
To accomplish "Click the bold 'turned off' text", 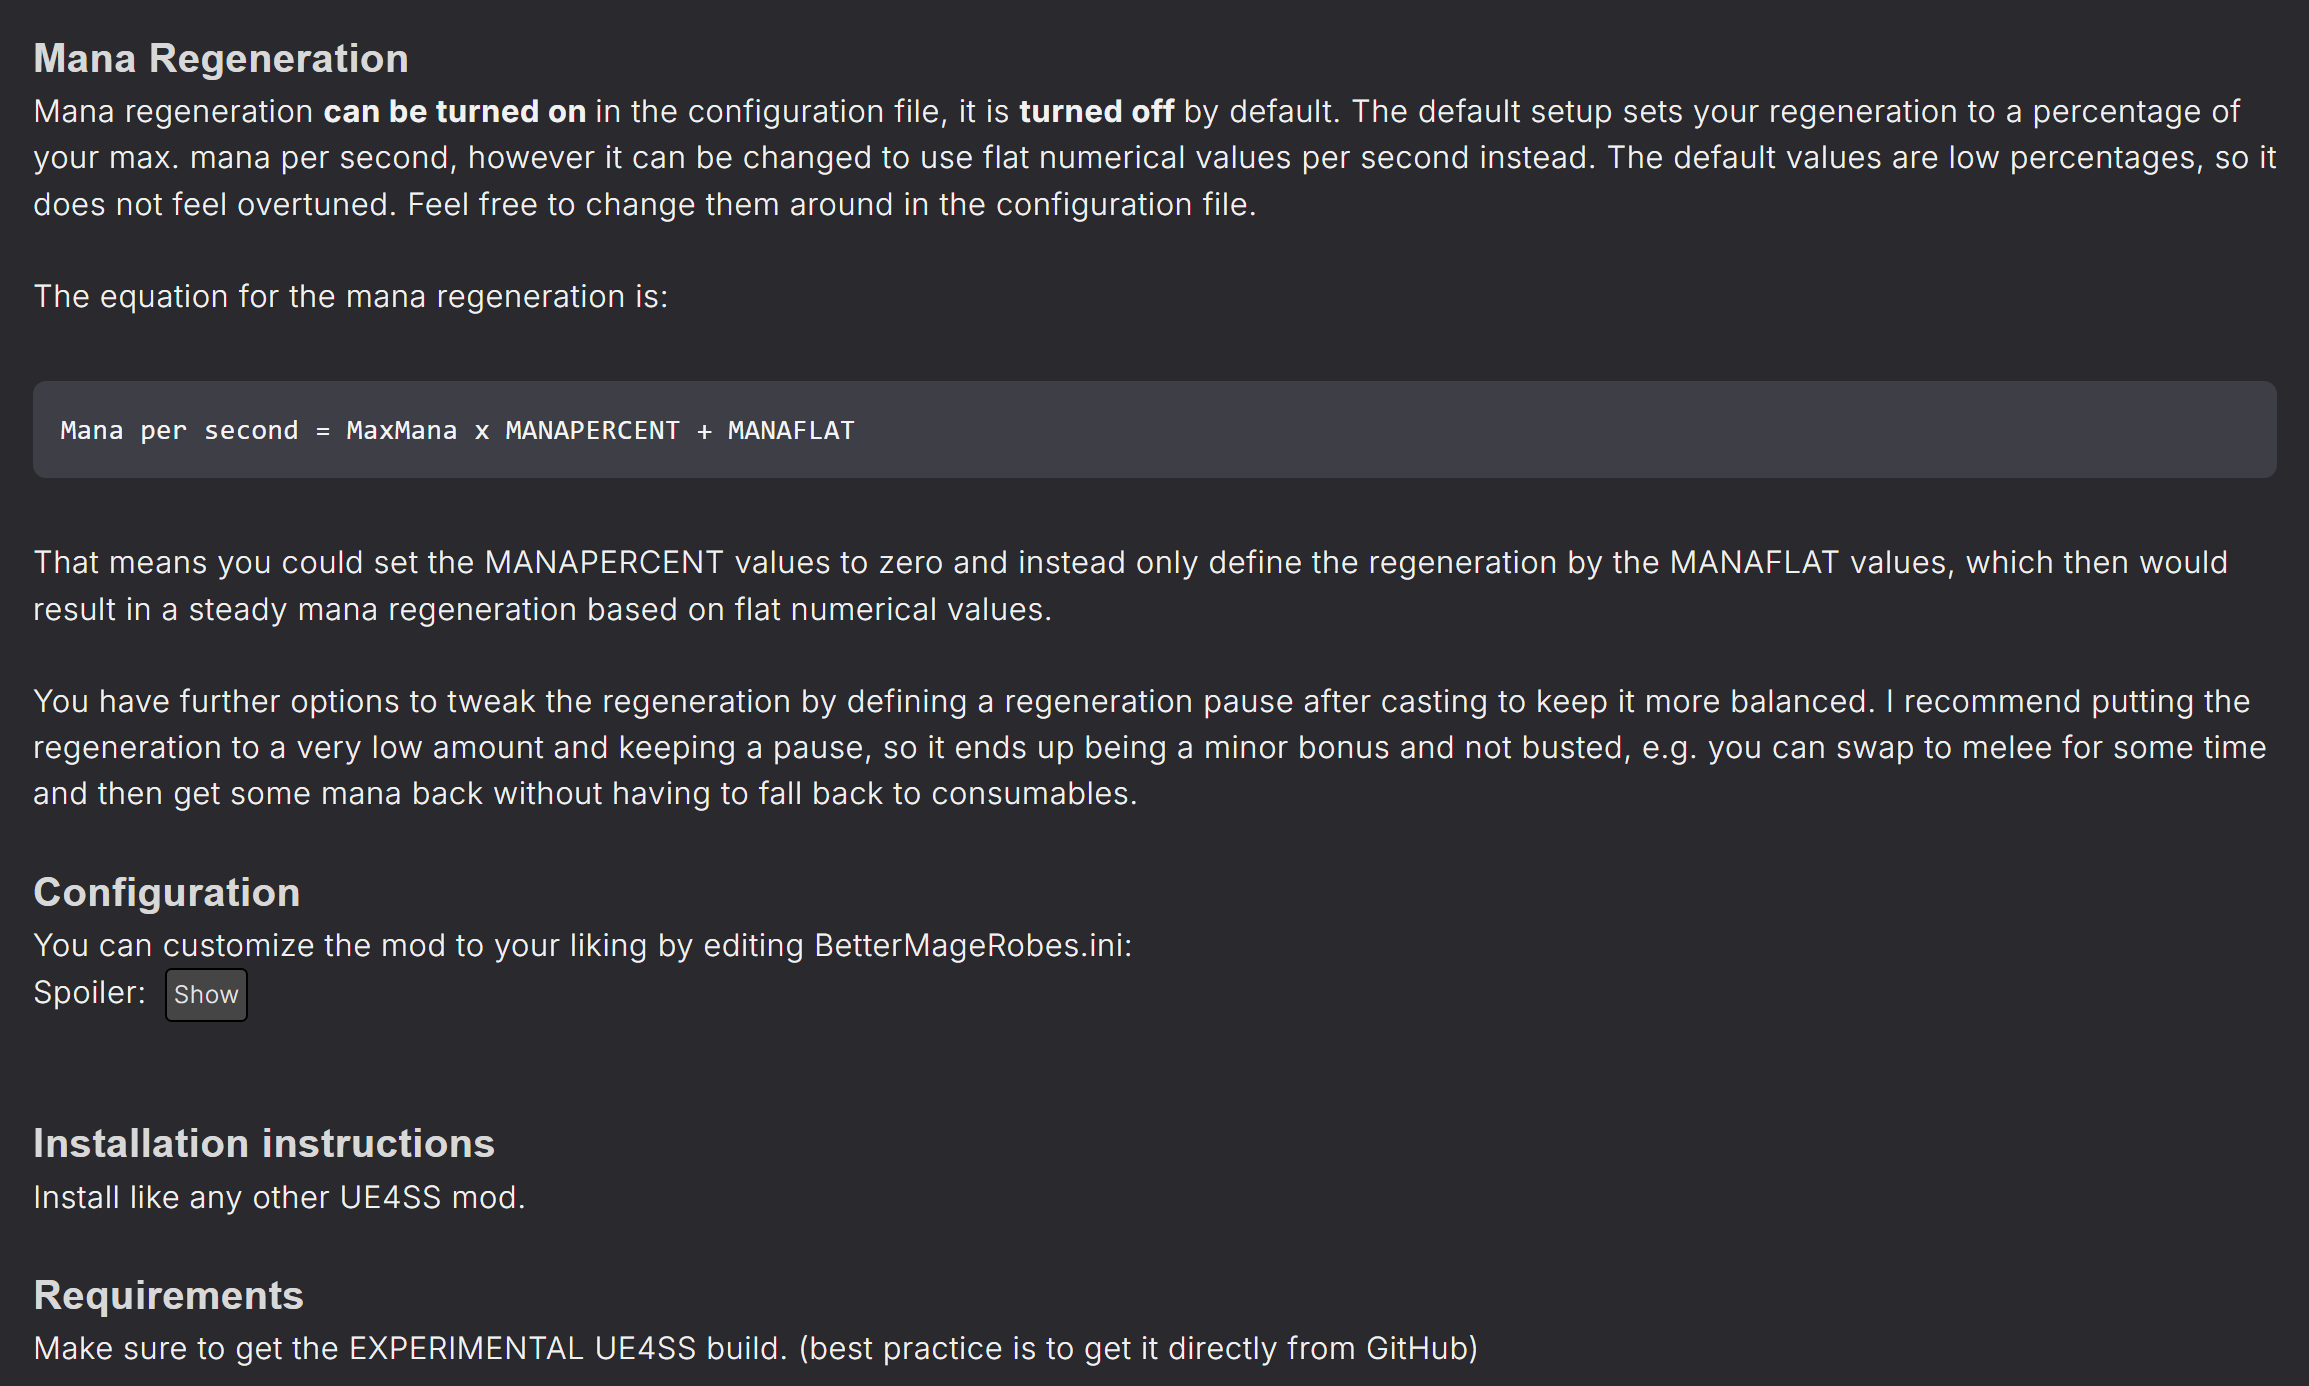I will click(x=1096, y=111).
